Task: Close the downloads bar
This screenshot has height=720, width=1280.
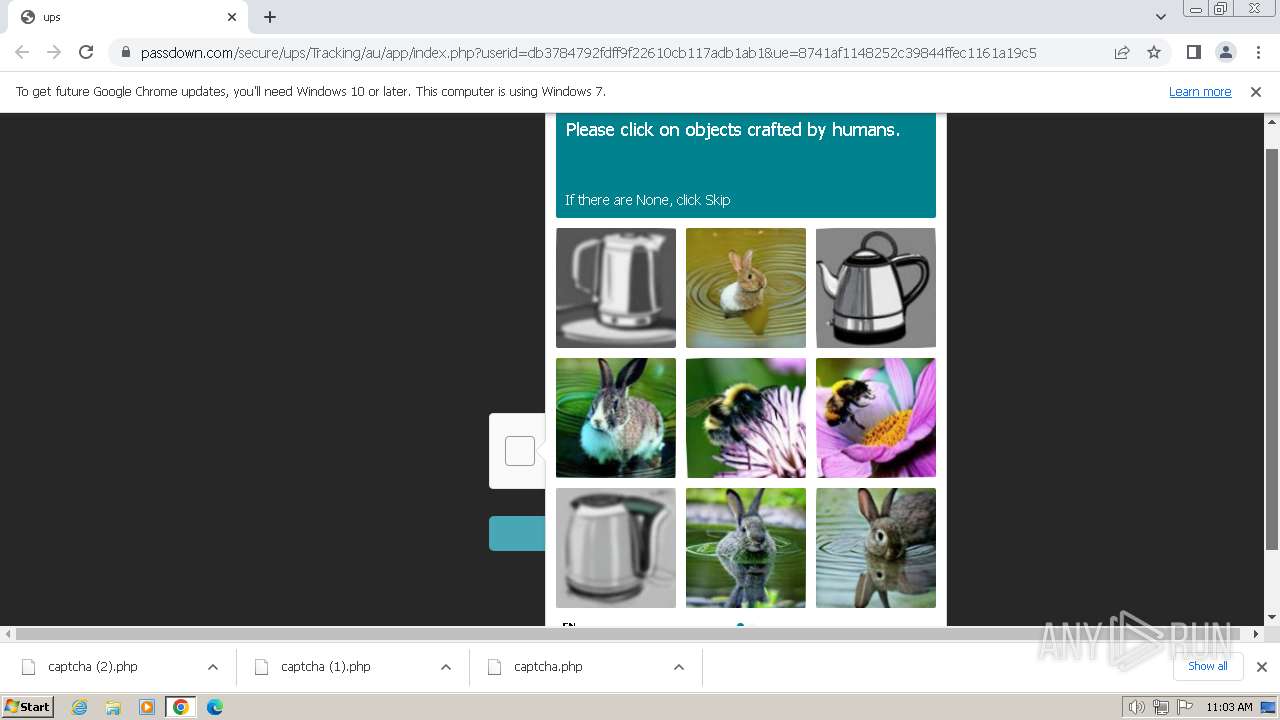Action: point(1262,667)
